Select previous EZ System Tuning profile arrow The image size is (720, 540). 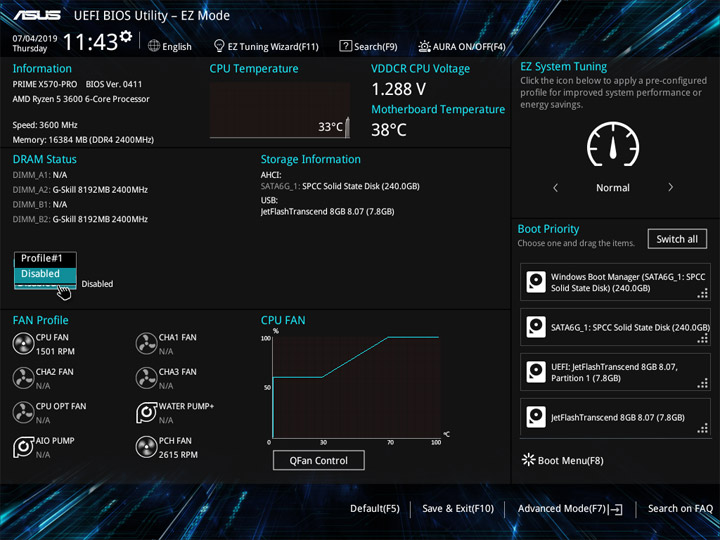click(x=556, y=187)
